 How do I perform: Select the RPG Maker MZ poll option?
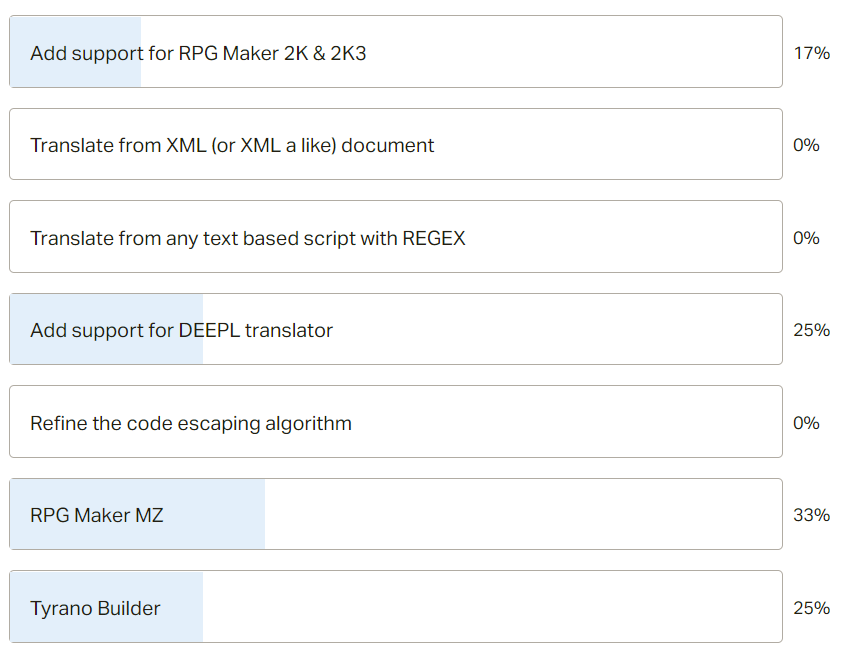tap(396, 514)
